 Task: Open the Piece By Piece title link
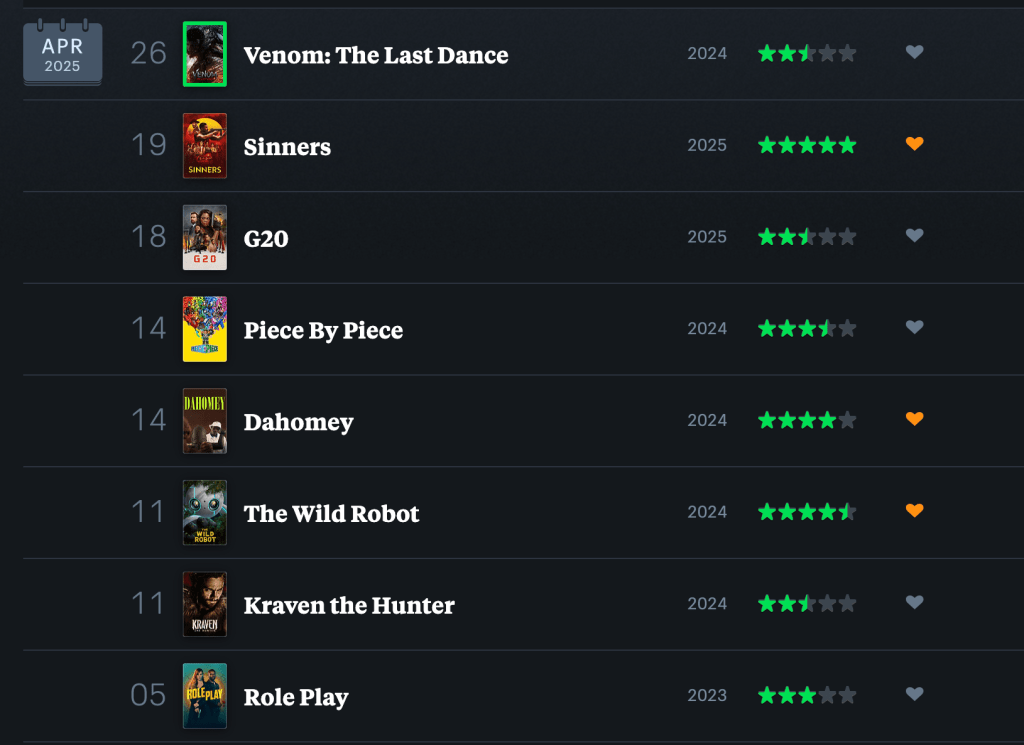(323, 330)
